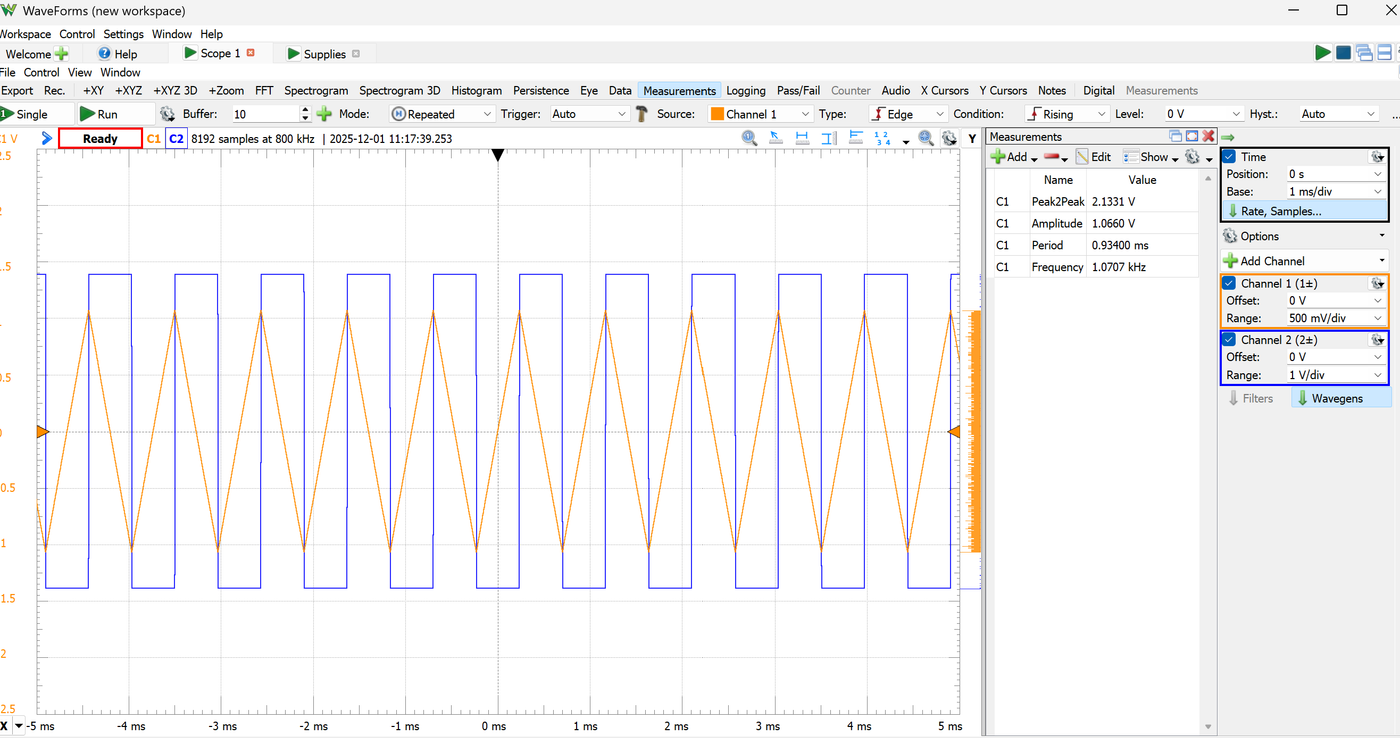Open the Mode Repeated dropdown
The image size is (1400, 738).
(441, 114)
